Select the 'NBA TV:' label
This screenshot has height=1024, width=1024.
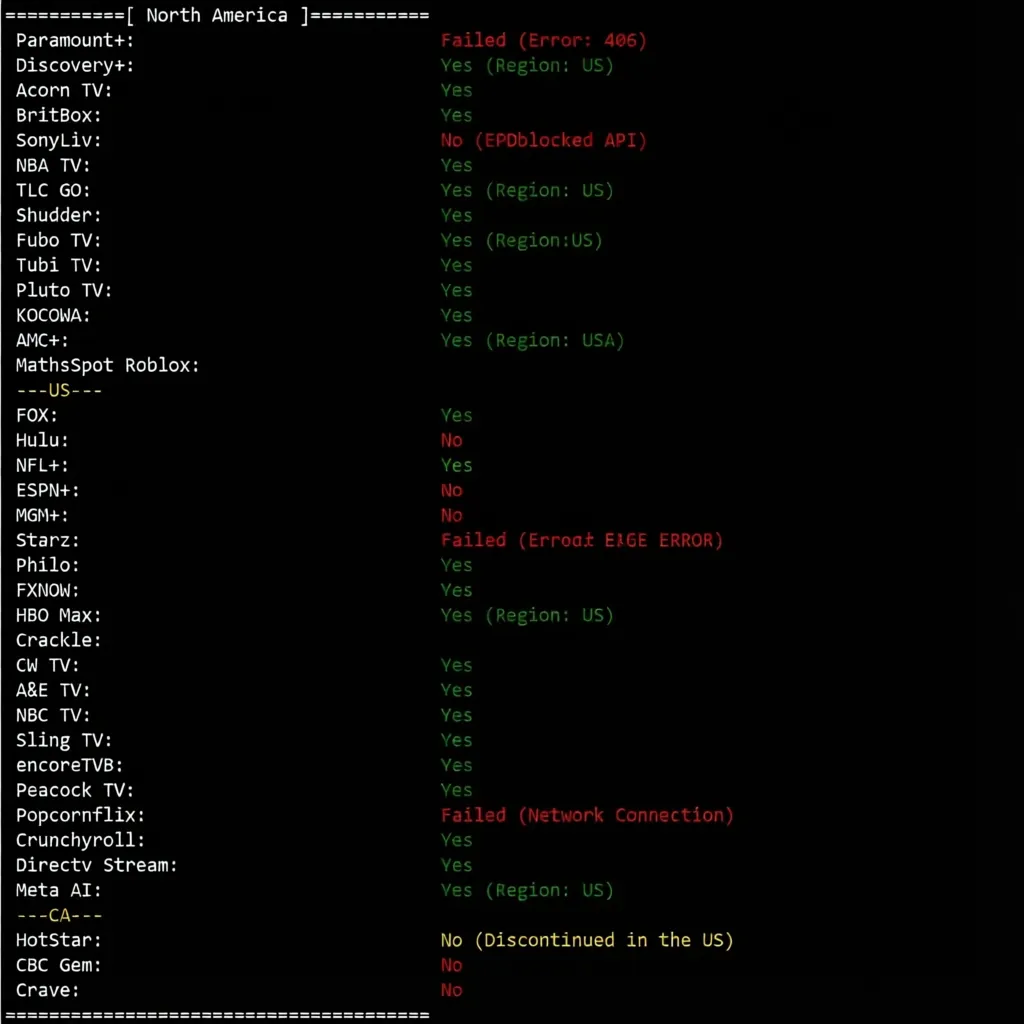(53, 165)
